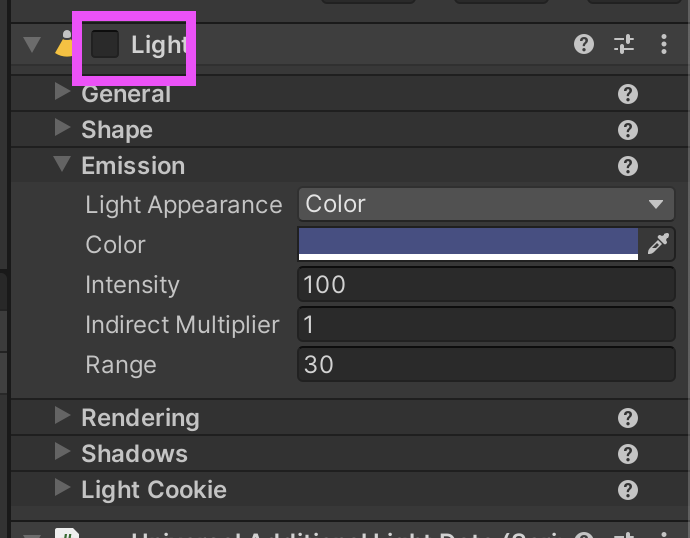Open help for Shape section
The image size is (690, 538).
point(628,130)
